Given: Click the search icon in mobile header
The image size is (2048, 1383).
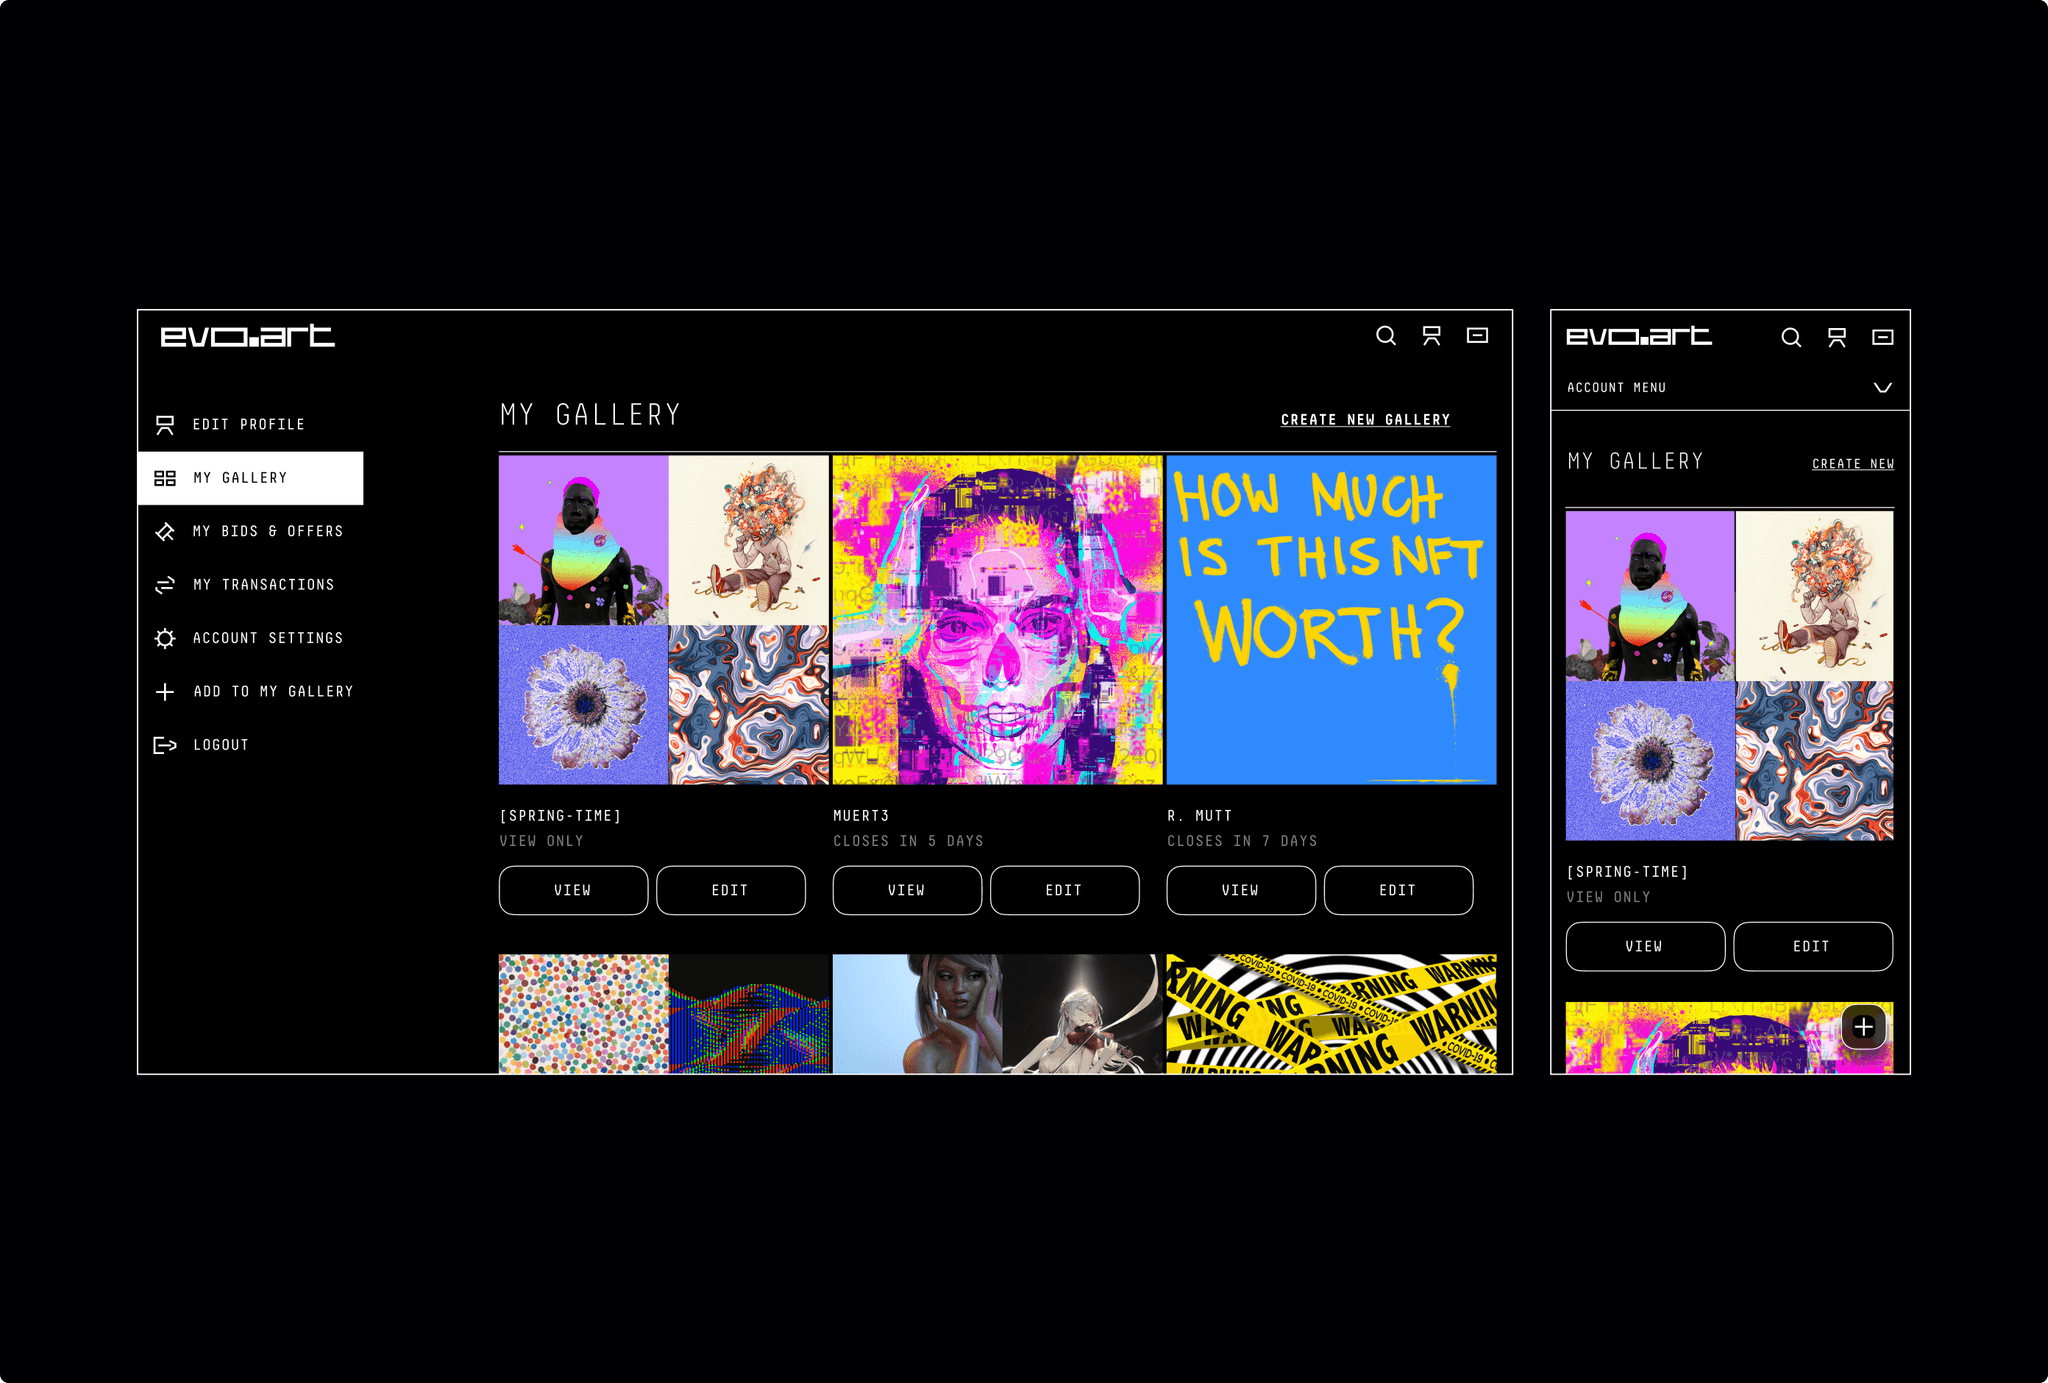Looking at the screenshot, I should pyautogui.click(x=1790, y=338).
